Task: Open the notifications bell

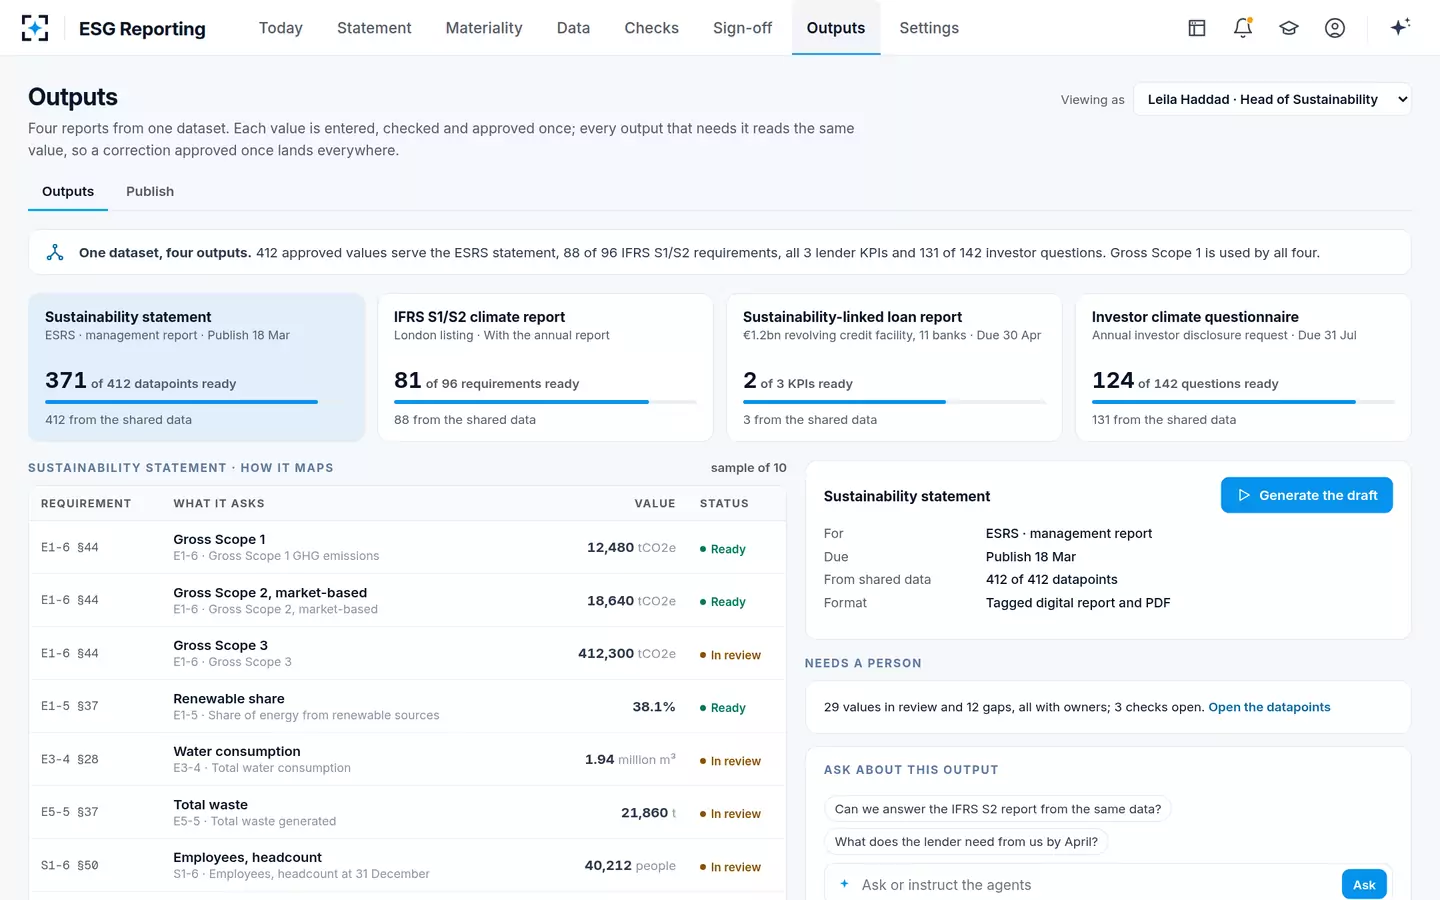Action: pos(1243,28)
